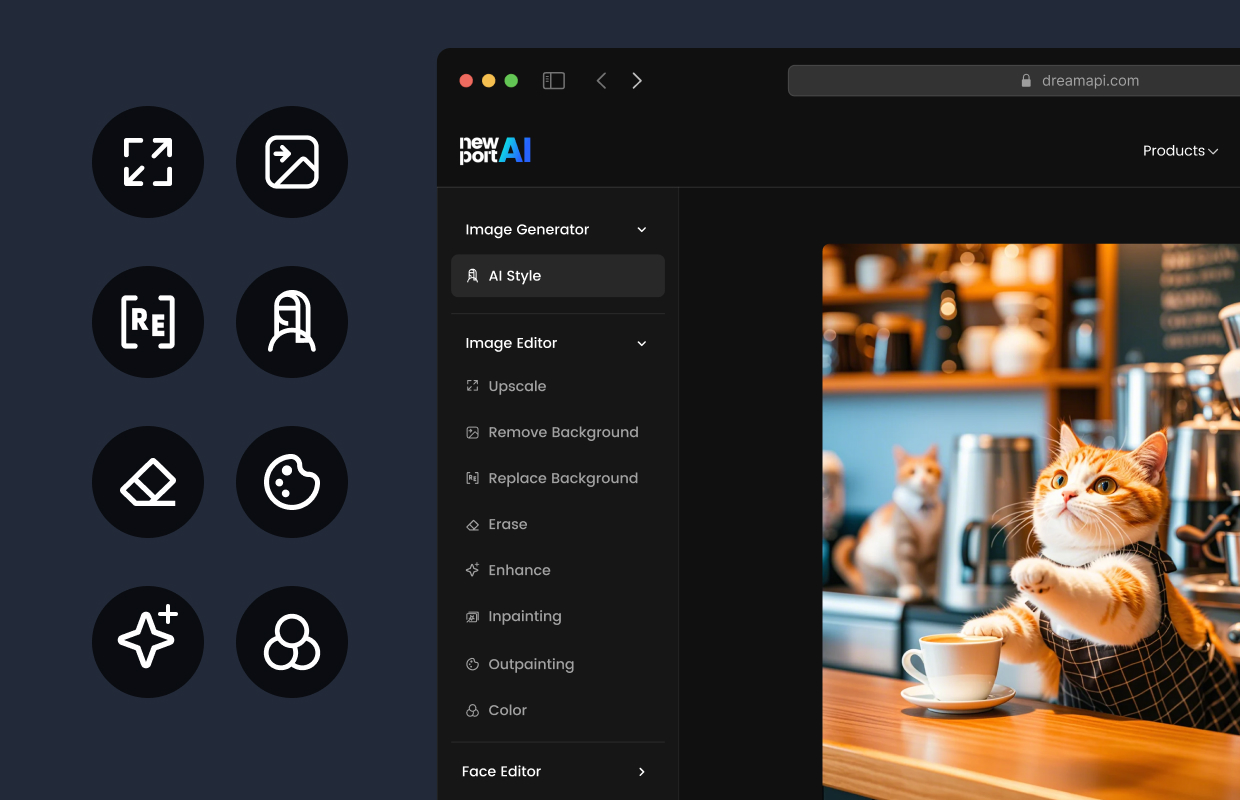Viewport: 1240px width, 800px height.
Task: Open the Color tool in Image Editor
Action: tap(507, 710)
